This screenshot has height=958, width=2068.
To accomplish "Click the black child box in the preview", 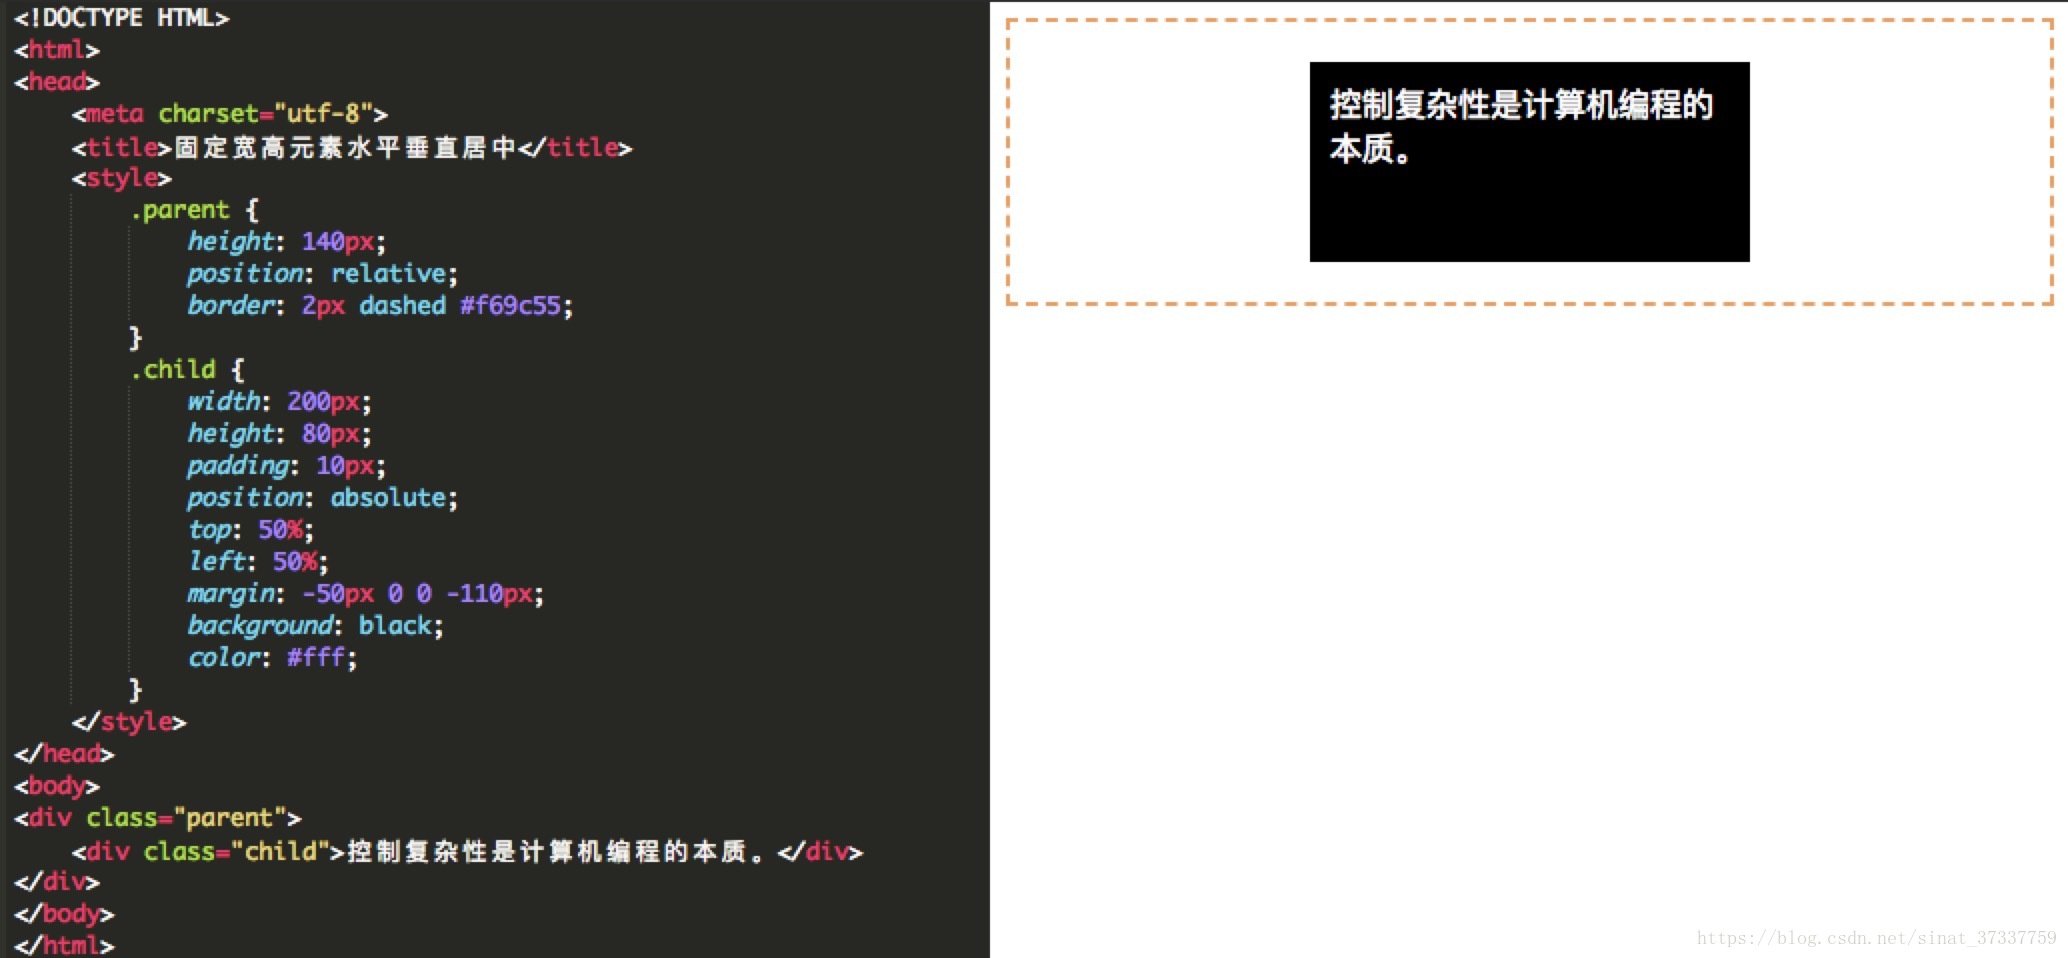I will [1530, 162].
